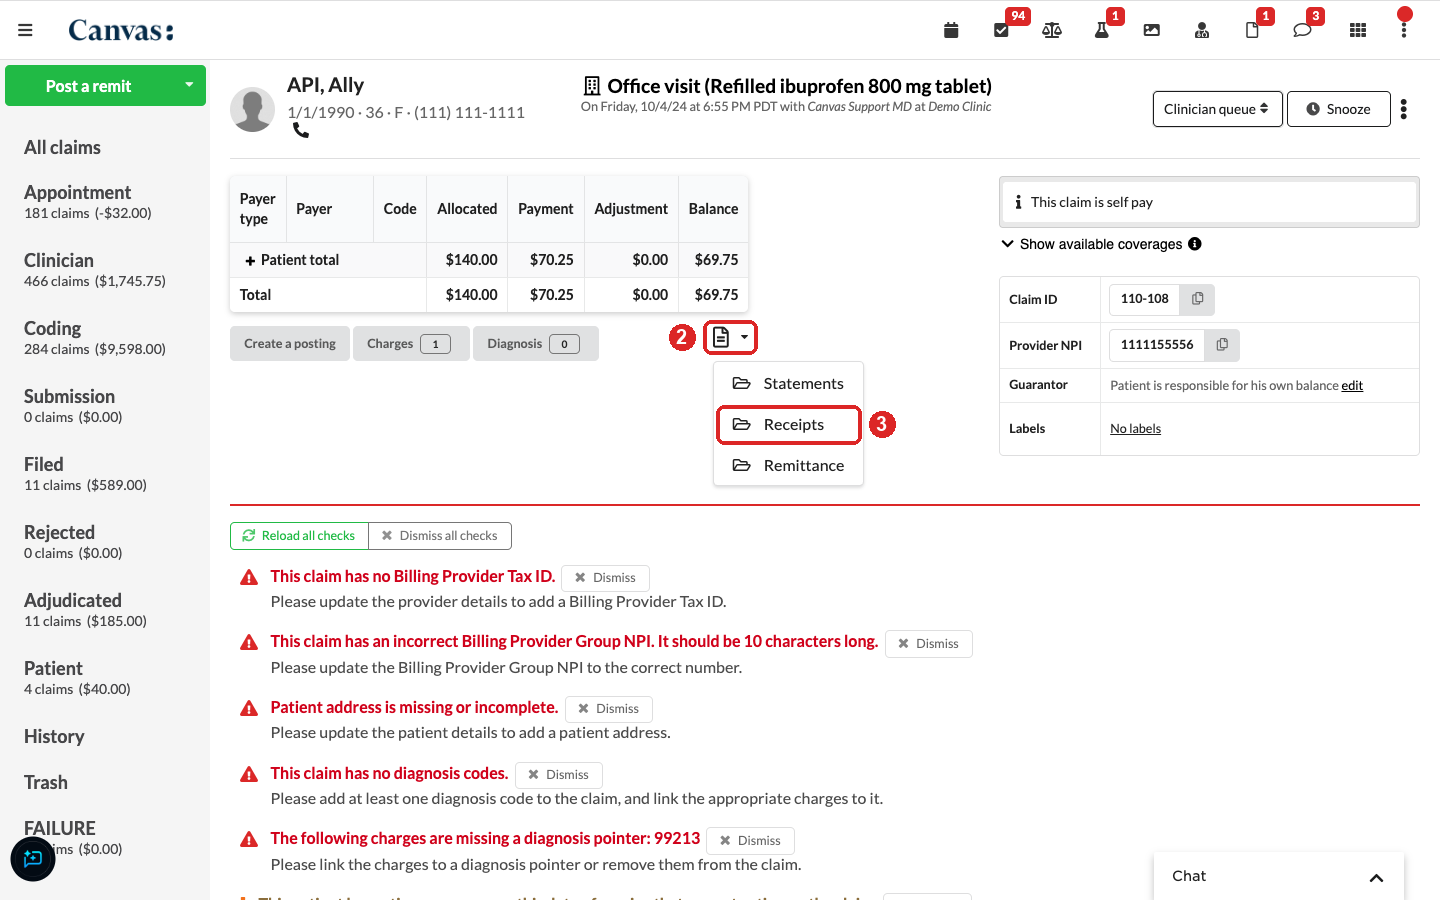1440x900 pixels.
Task: Click the No labels link
Action: [1135, 429]
